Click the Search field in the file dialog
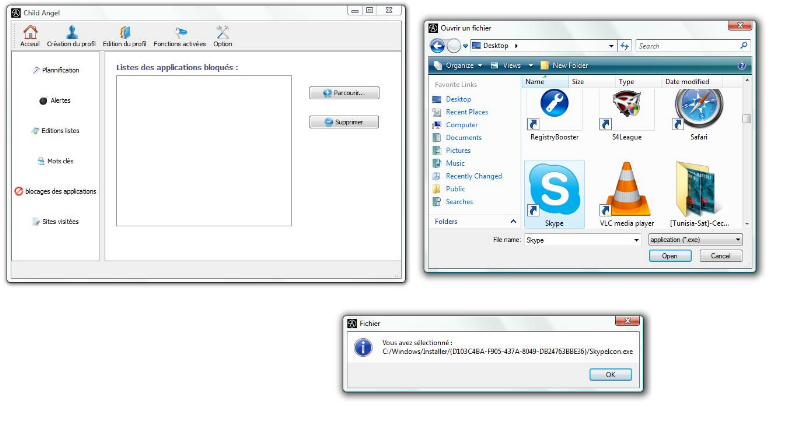This screenshot has height=437, width=800. 688,46
